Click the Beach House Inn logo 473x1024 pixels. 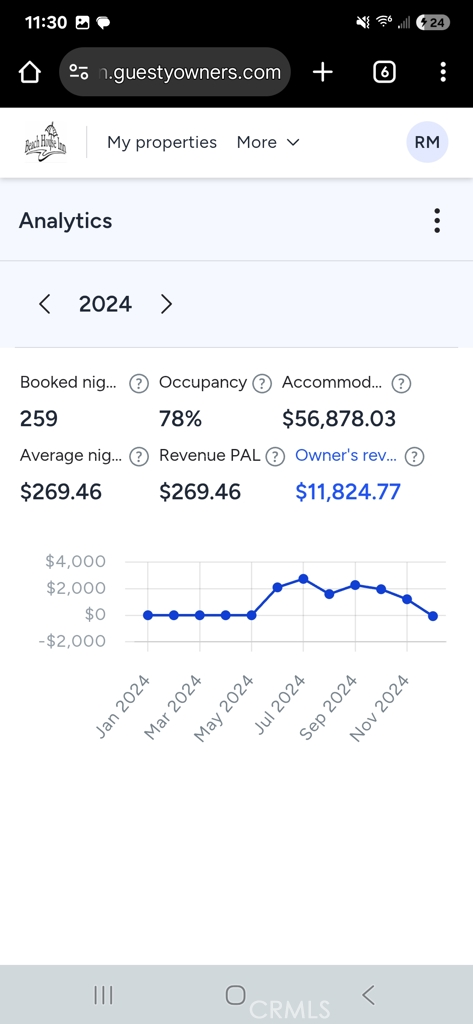(46, 142)
